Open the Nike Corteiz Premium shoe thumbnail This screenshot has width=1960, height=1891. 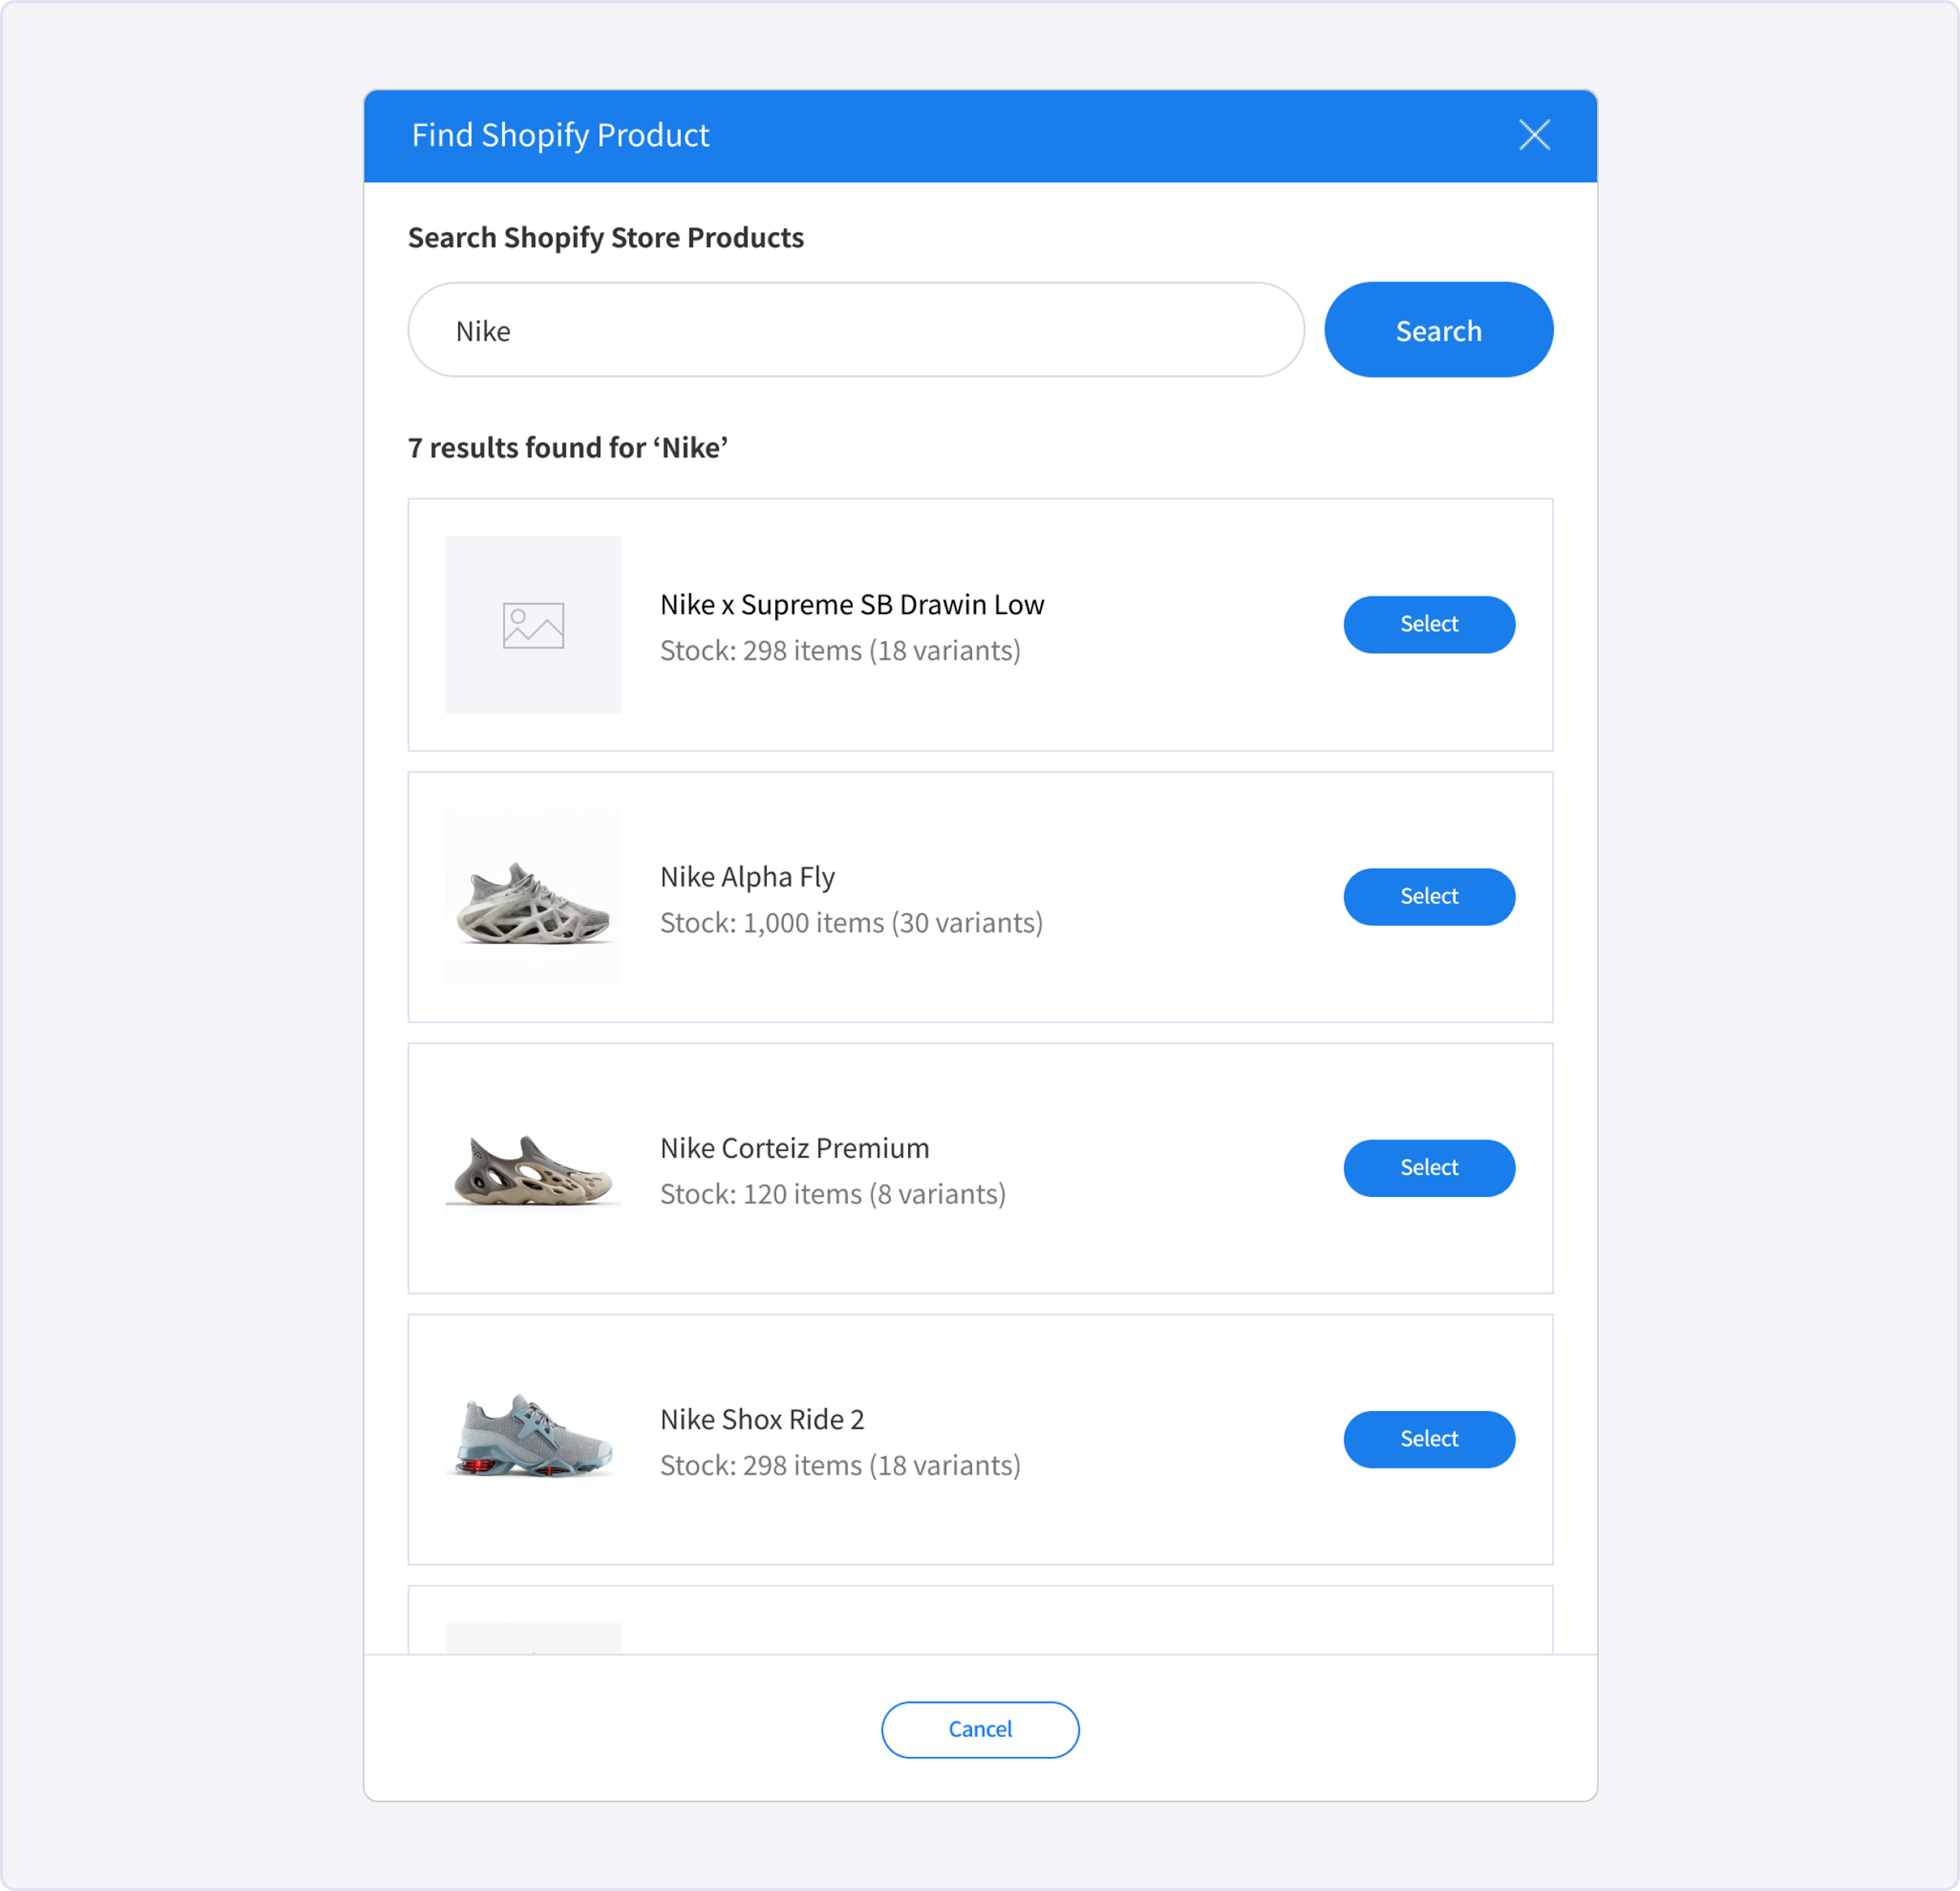point(533,1168)
